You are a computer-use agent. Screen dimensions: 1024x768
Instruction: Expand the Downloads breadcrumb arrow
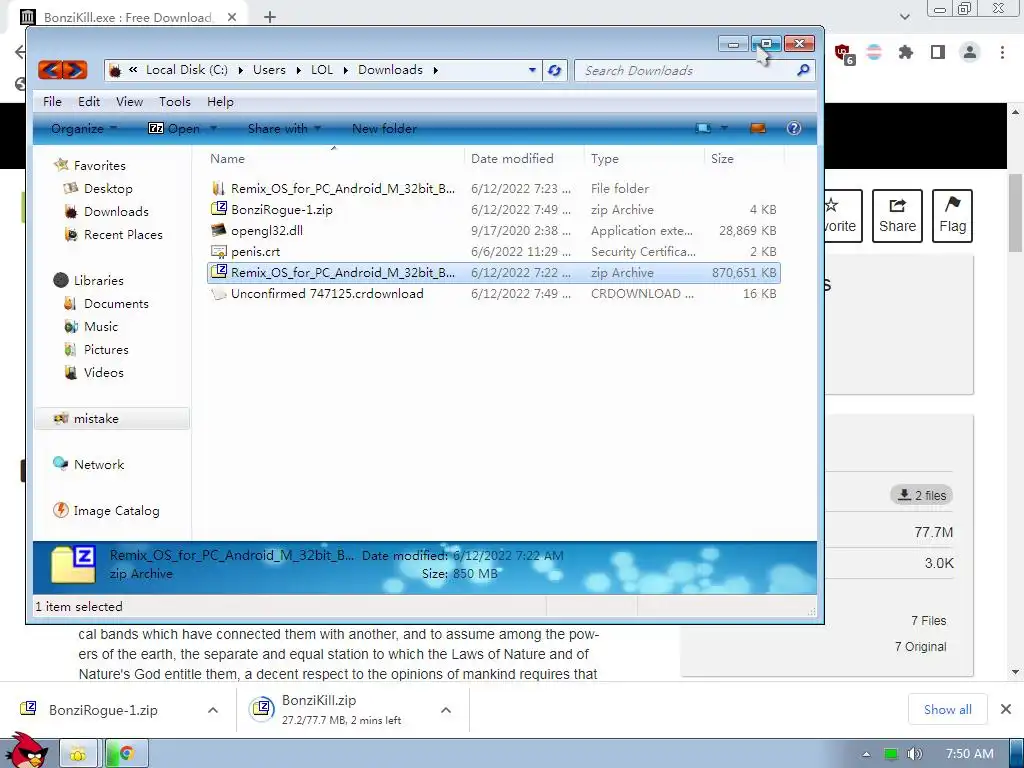tap(436, 70)
